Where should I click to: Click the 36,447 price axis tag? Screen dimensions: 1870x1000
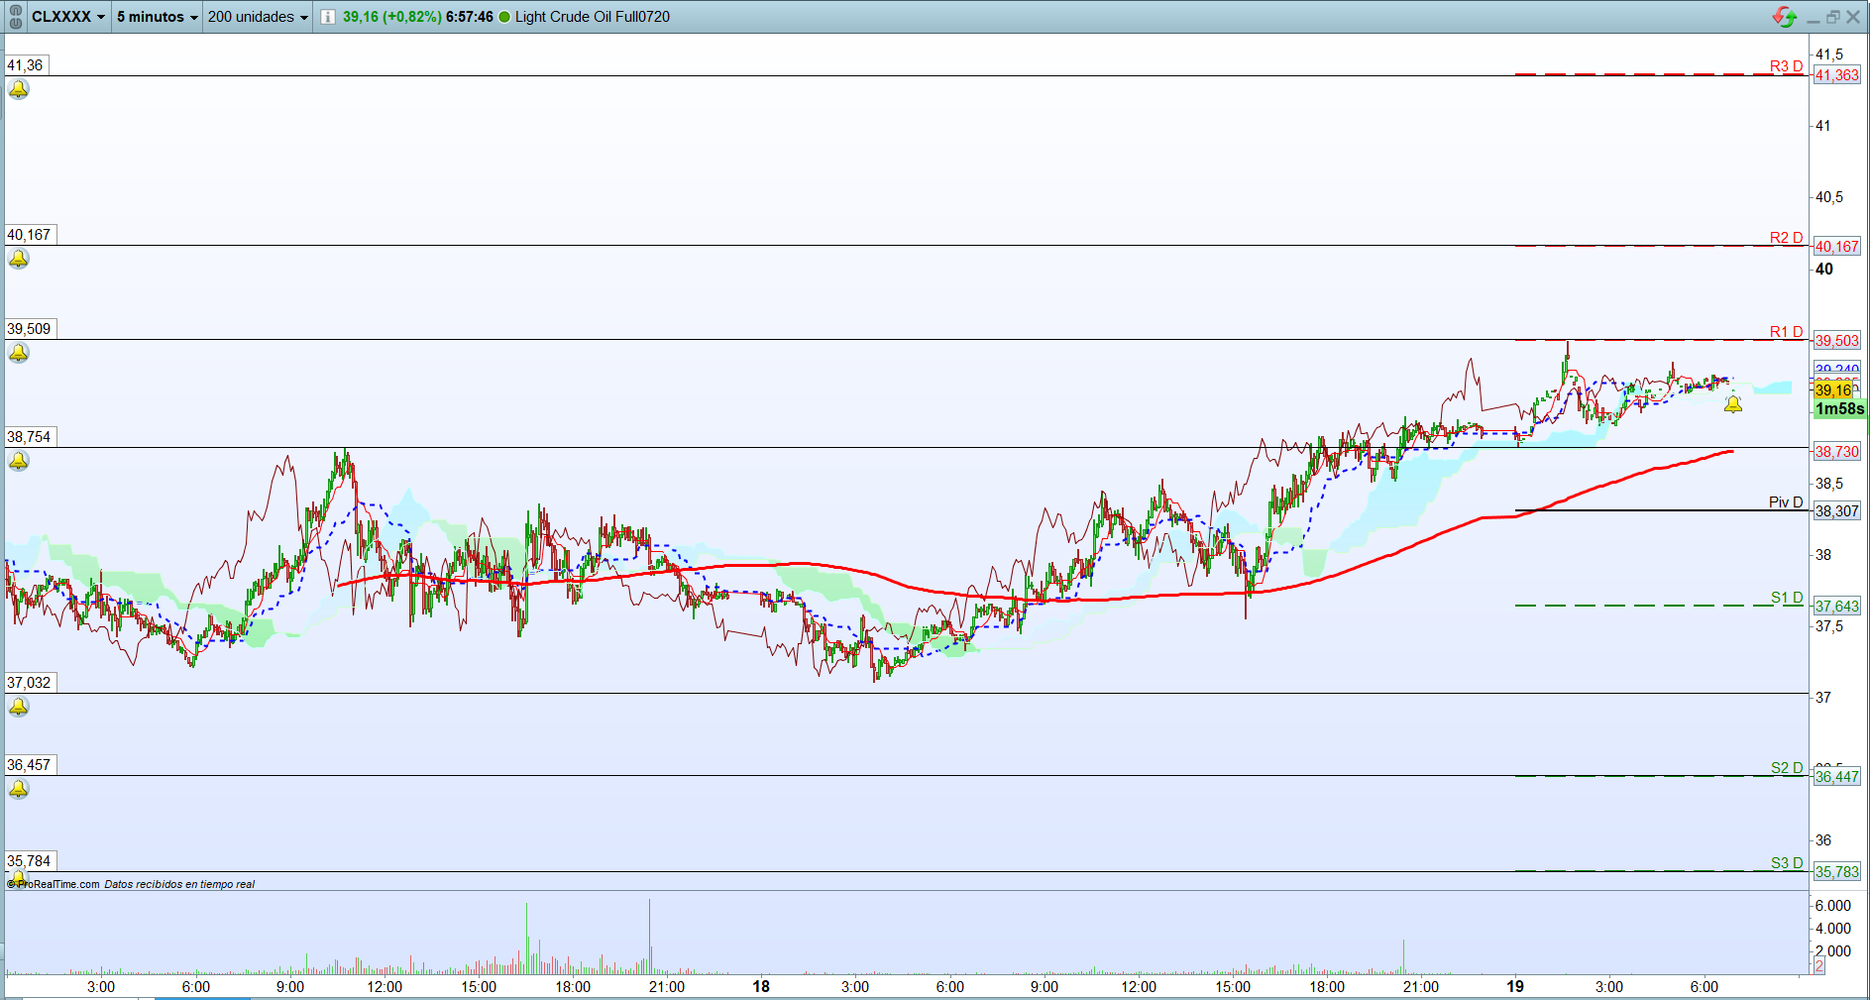click(1837, 777)
